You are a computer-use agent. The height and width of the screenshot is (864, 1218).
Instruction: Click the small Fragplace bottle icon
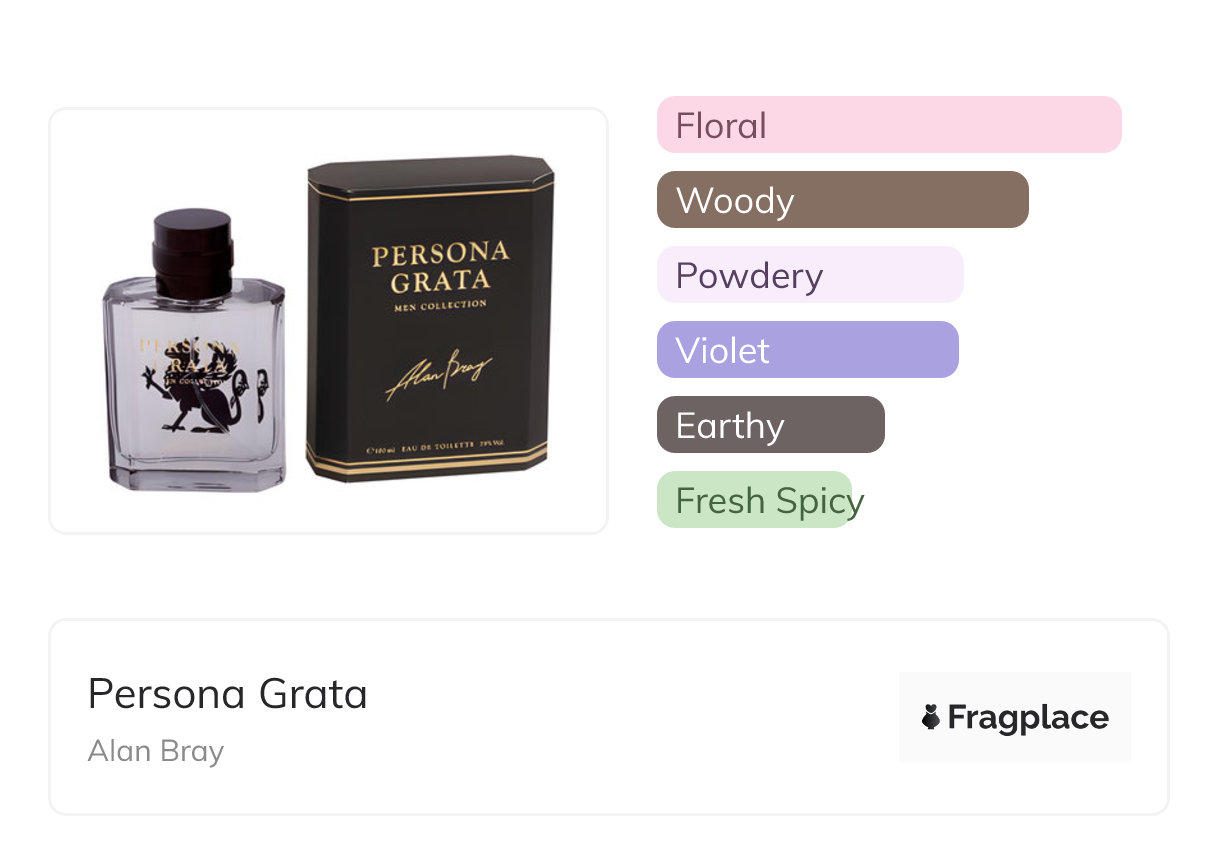pyautogui.click(x=931, y=717)
